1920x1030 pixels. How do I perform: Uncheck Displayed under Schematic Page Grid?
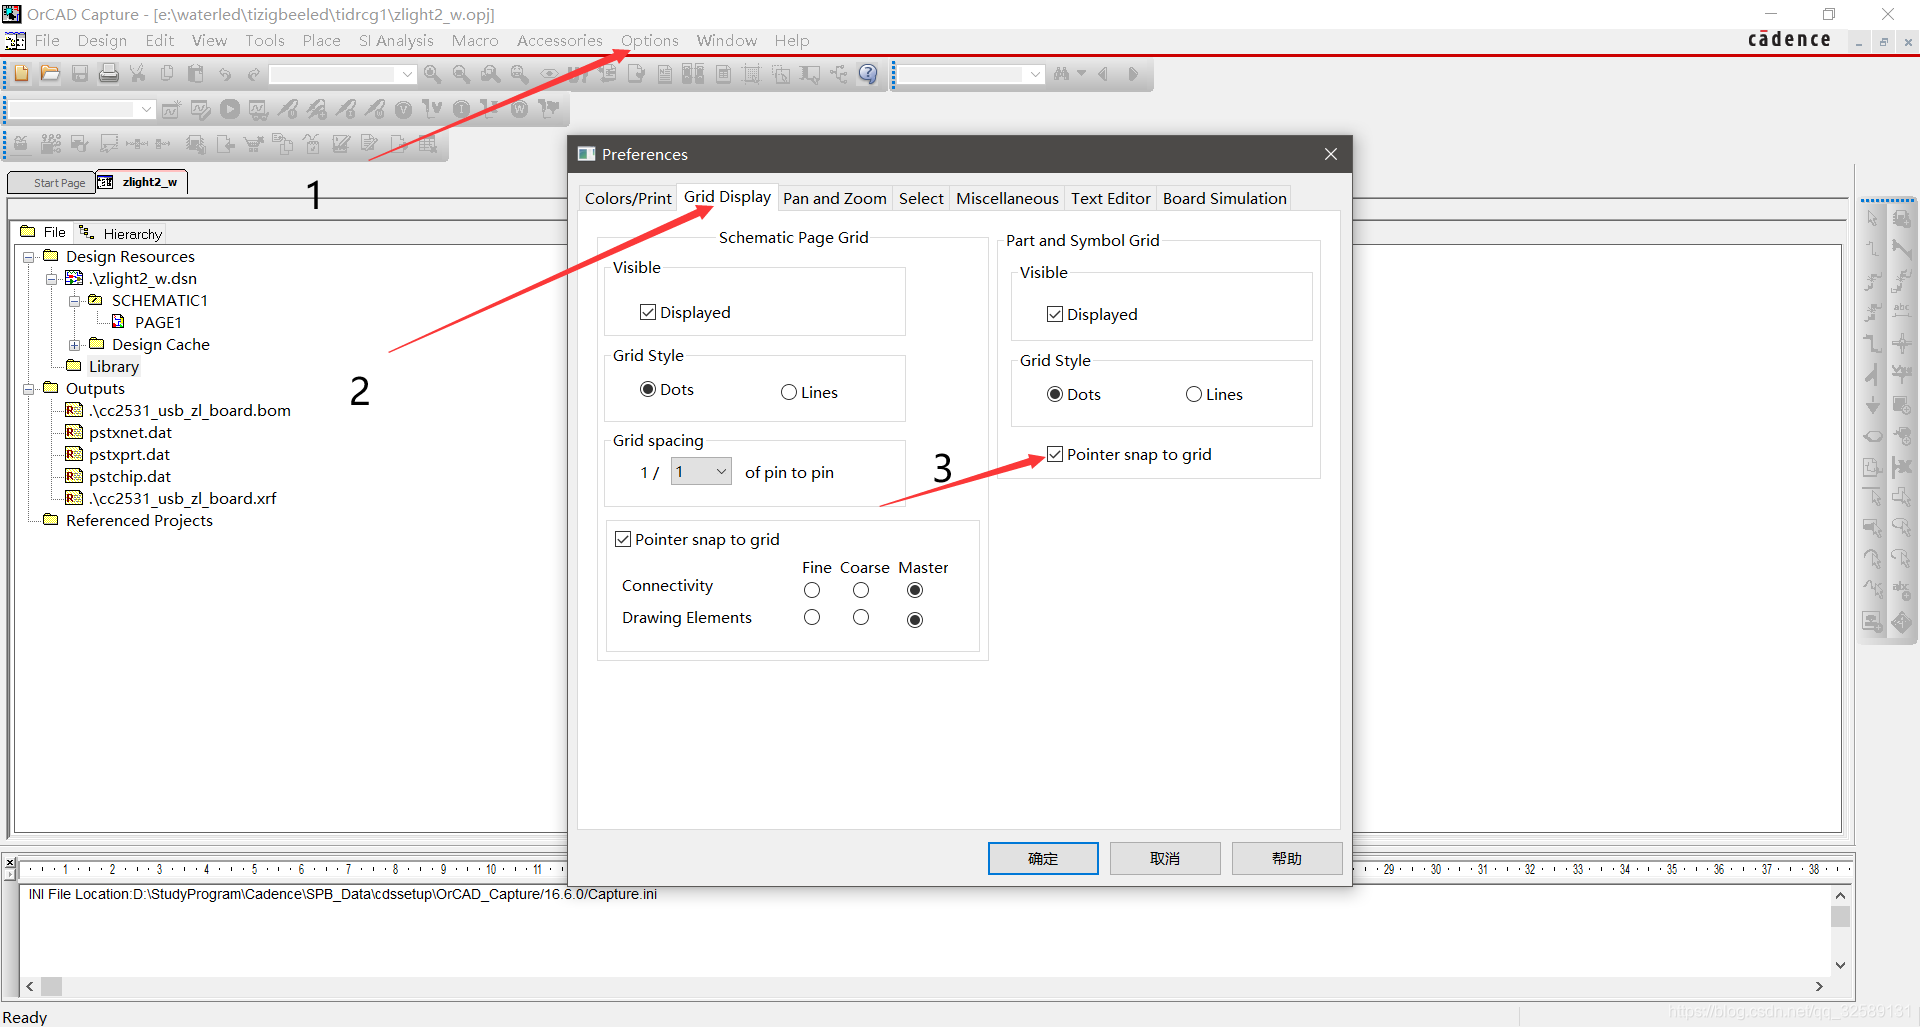[648, 313]
